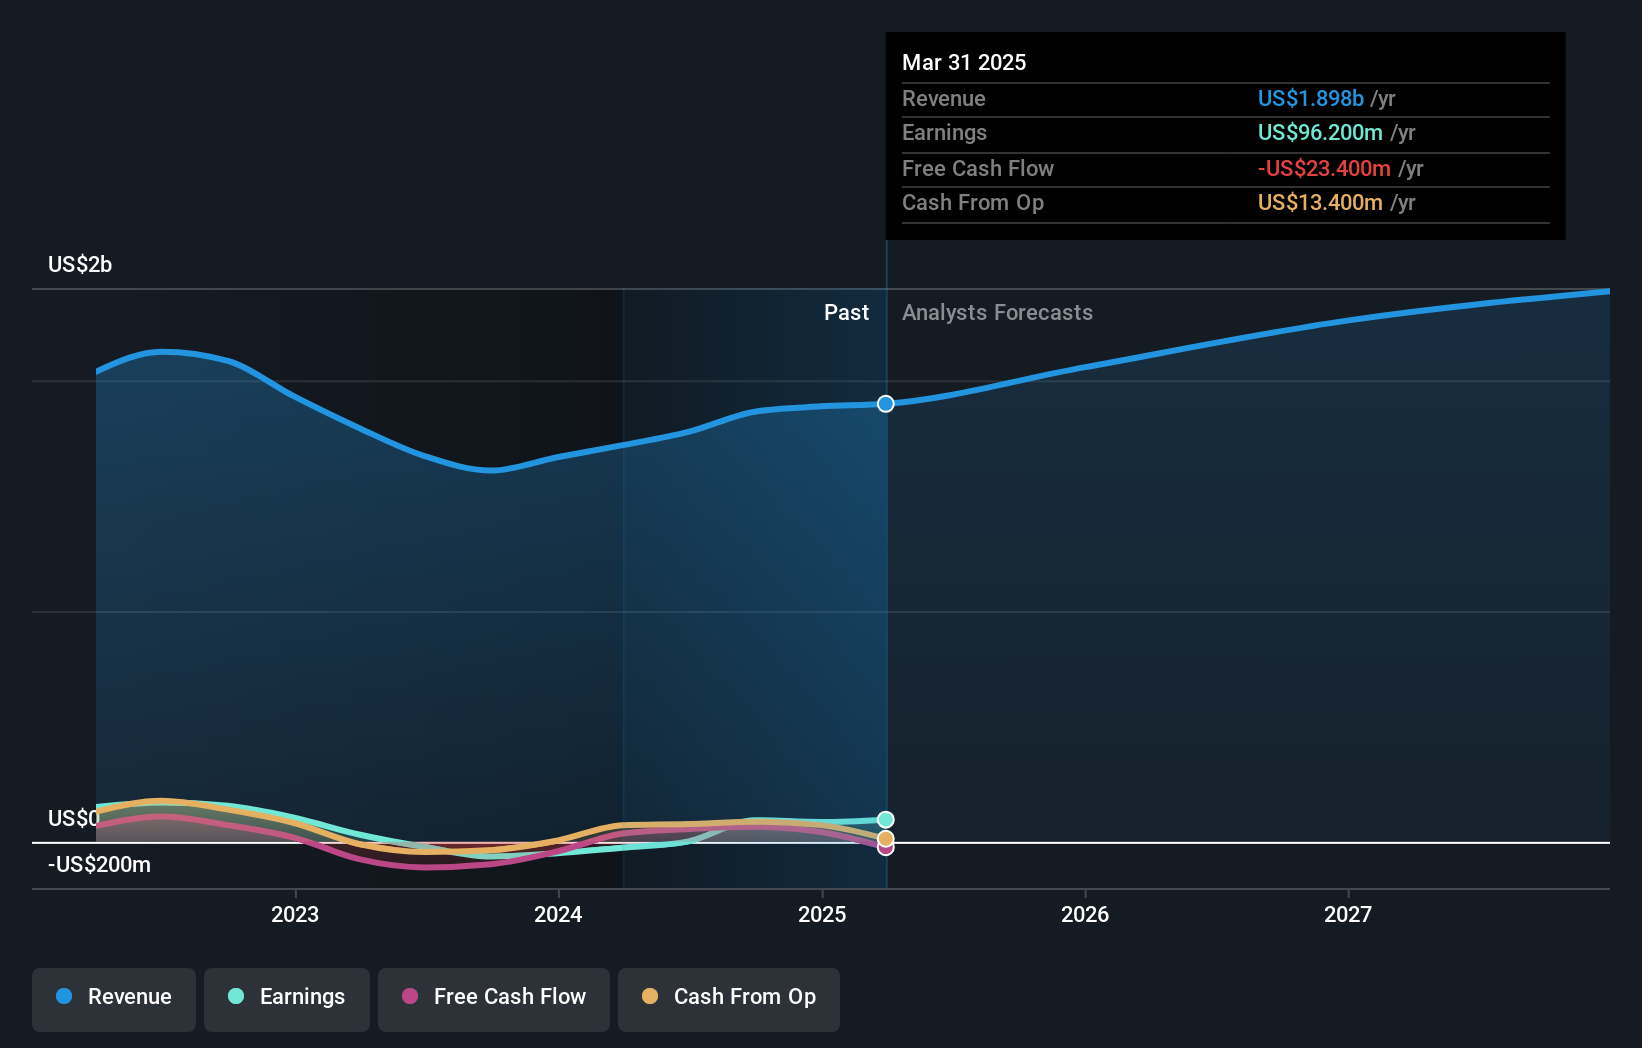The height and width of the screenshot is (1048, 1642).
Task: Click the blue Revenue data point marker
Action: (x=886, y=404)
